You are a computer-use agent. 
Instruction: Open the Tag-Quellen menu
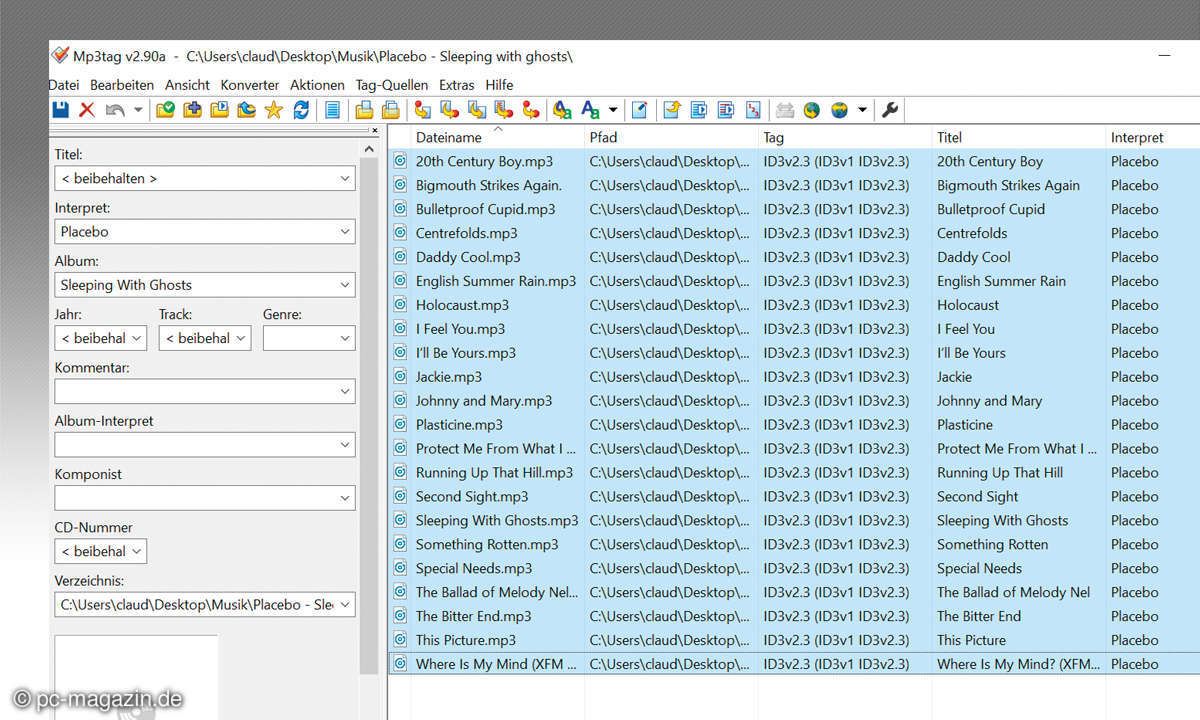point(392,85)
